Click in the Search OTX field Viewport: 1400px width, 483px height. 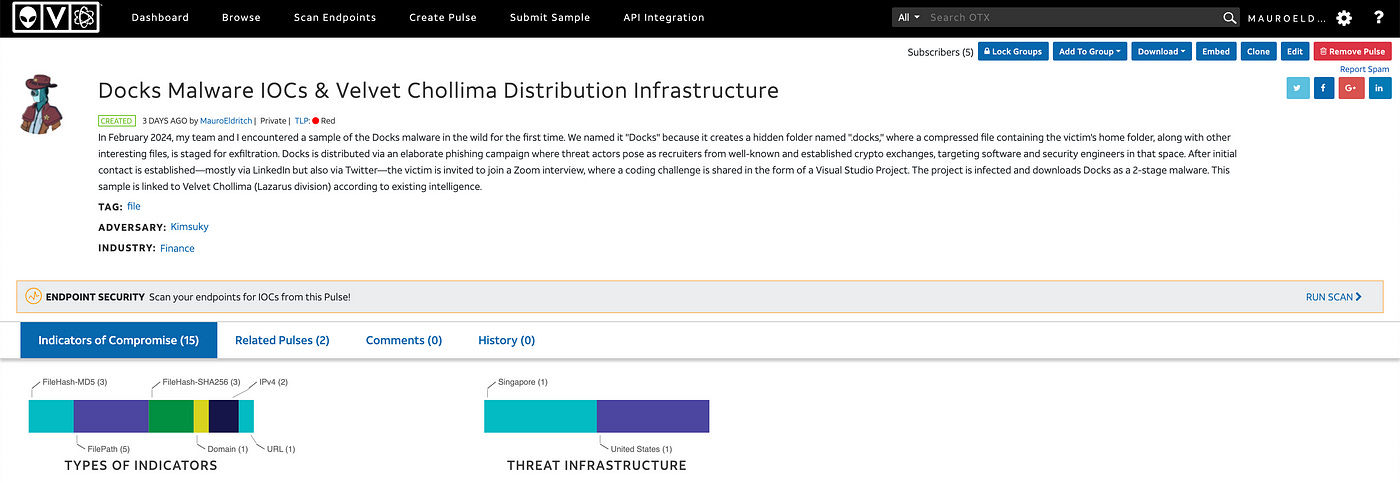click(x=1071, y=18)
